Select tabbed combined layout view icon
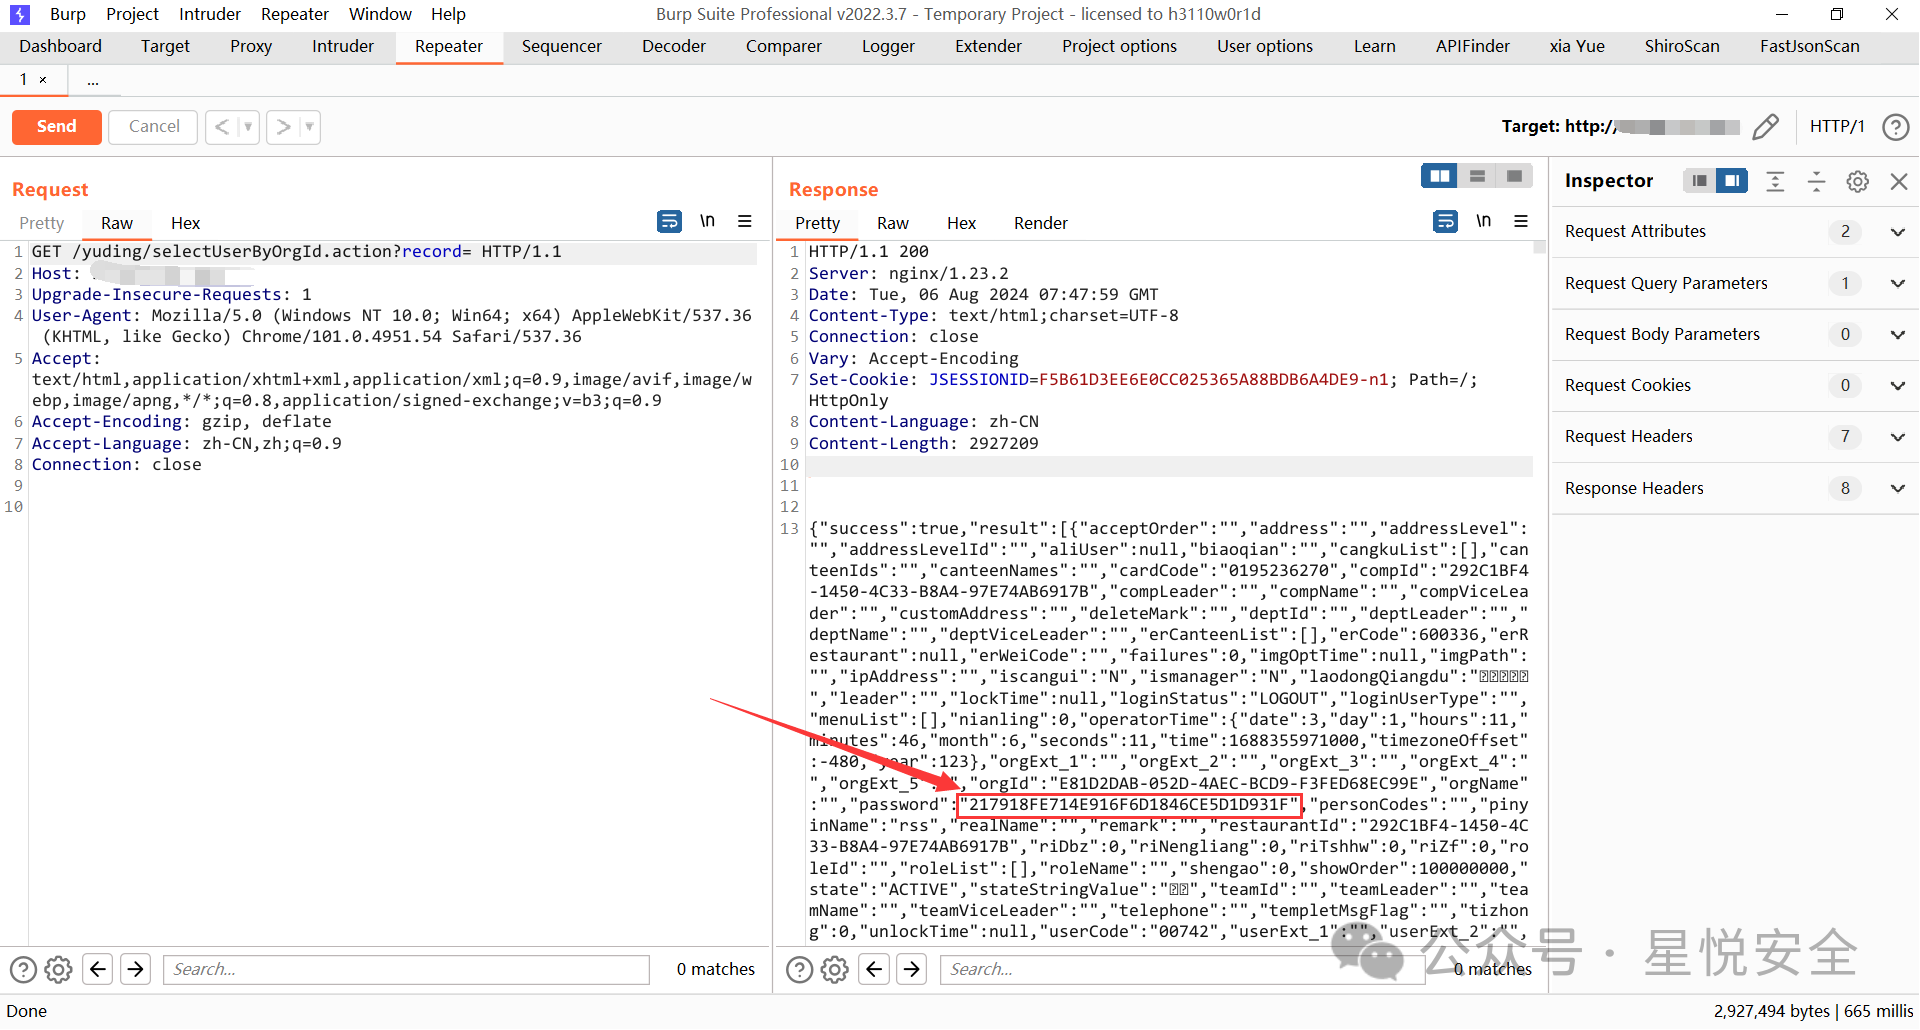 [1514, 176]
